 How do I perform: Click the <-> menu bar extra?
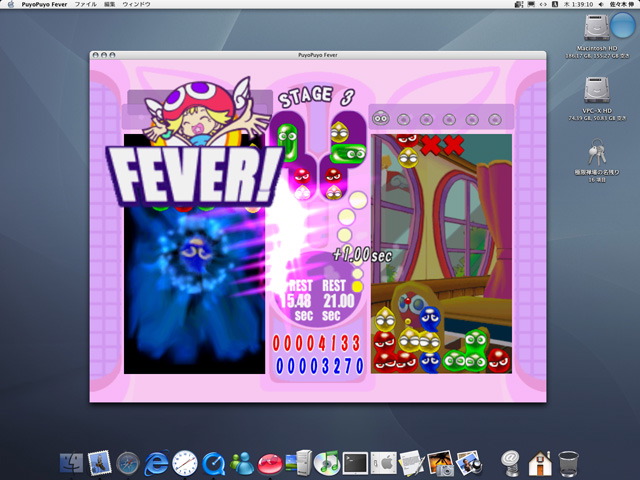(x=543, y=4)
